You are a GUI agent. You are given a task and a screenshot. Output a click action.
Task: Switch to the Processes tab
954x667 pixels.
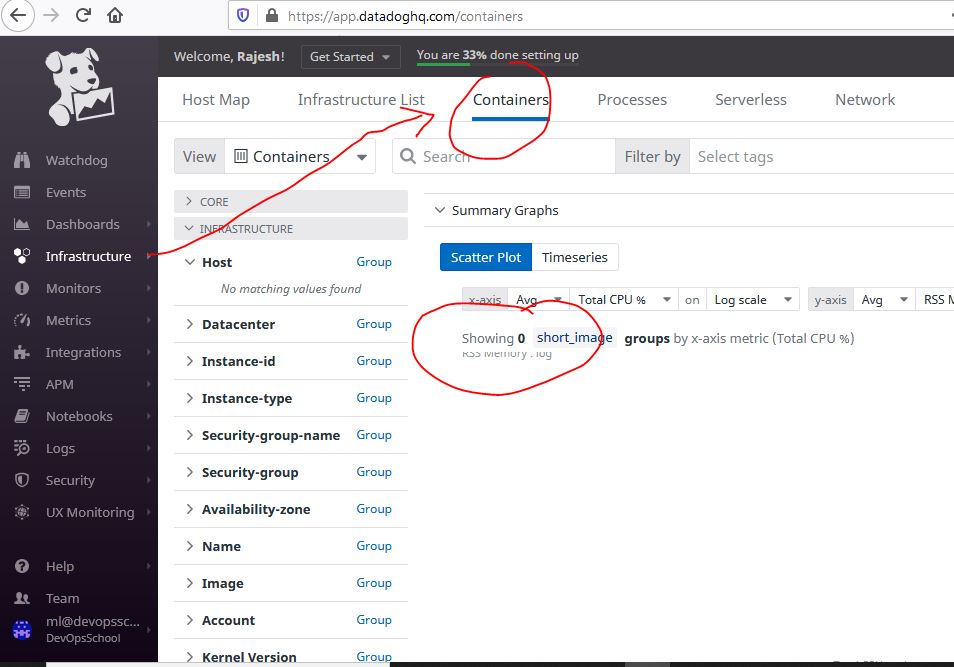tap(632, 99)
